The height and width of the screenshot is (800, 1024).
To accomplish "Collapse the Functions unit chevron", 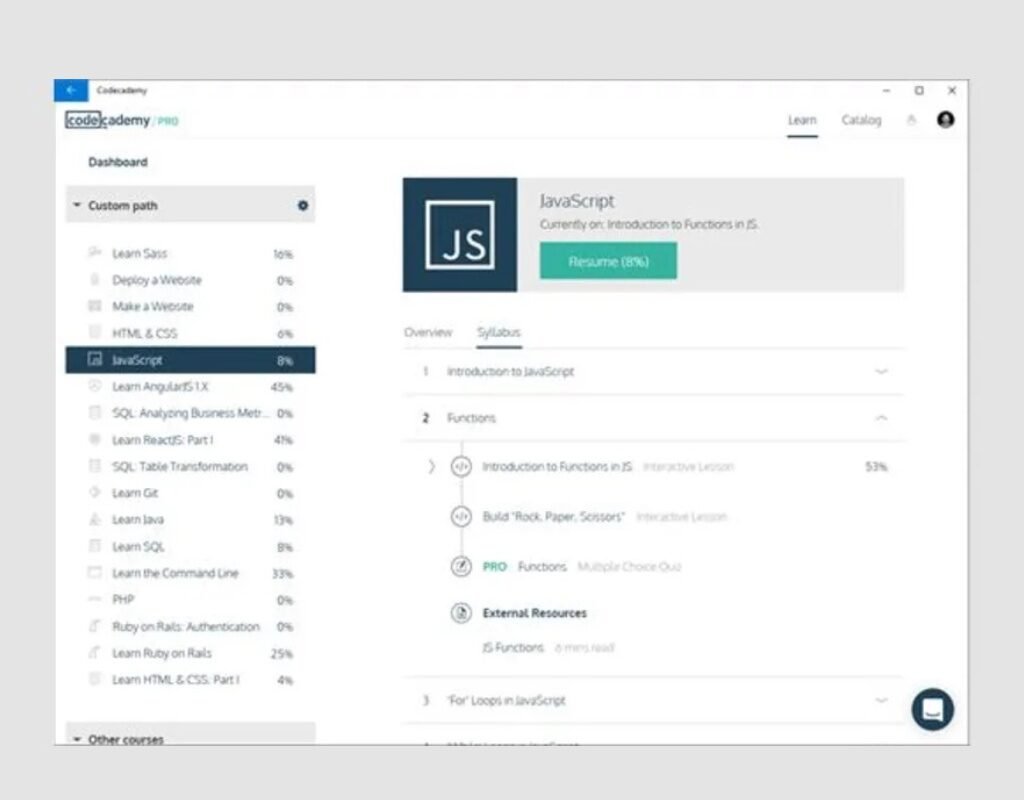I will tap(881, 418).
